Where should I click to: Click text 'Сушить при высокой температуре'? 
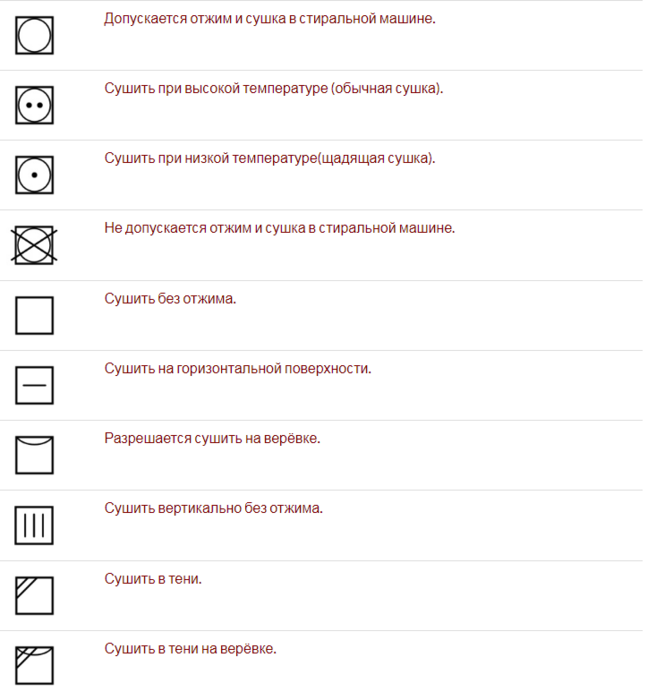(216, 89)
